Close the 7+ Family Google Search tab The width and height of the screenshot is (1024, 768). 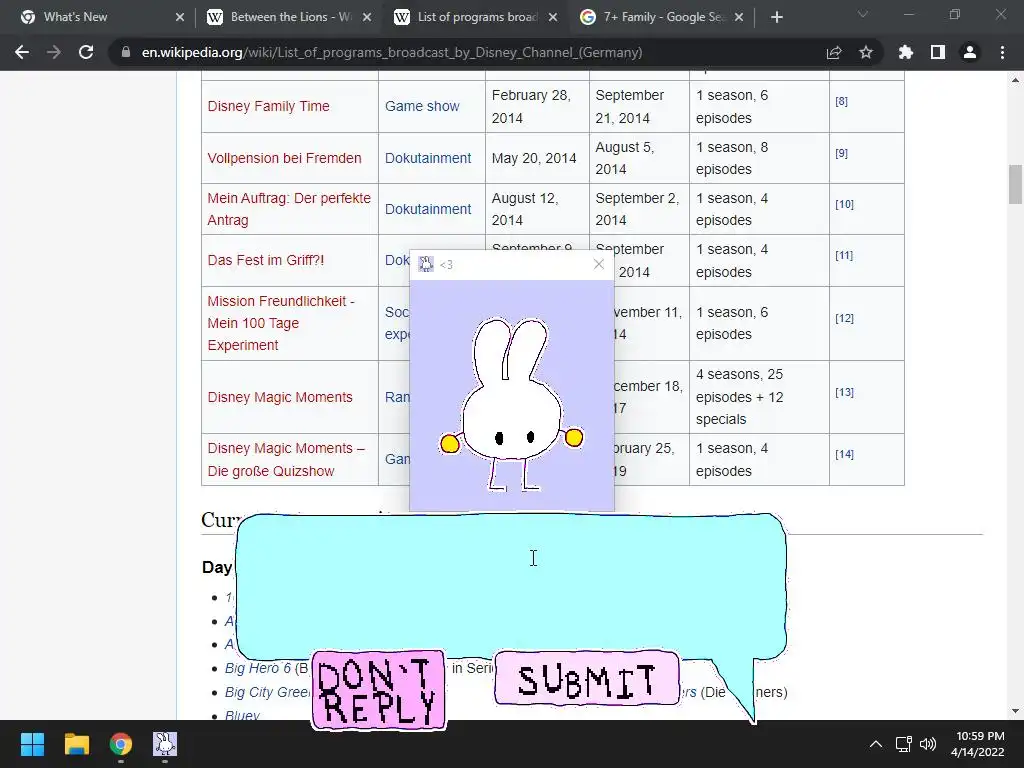tap(739, 17)
